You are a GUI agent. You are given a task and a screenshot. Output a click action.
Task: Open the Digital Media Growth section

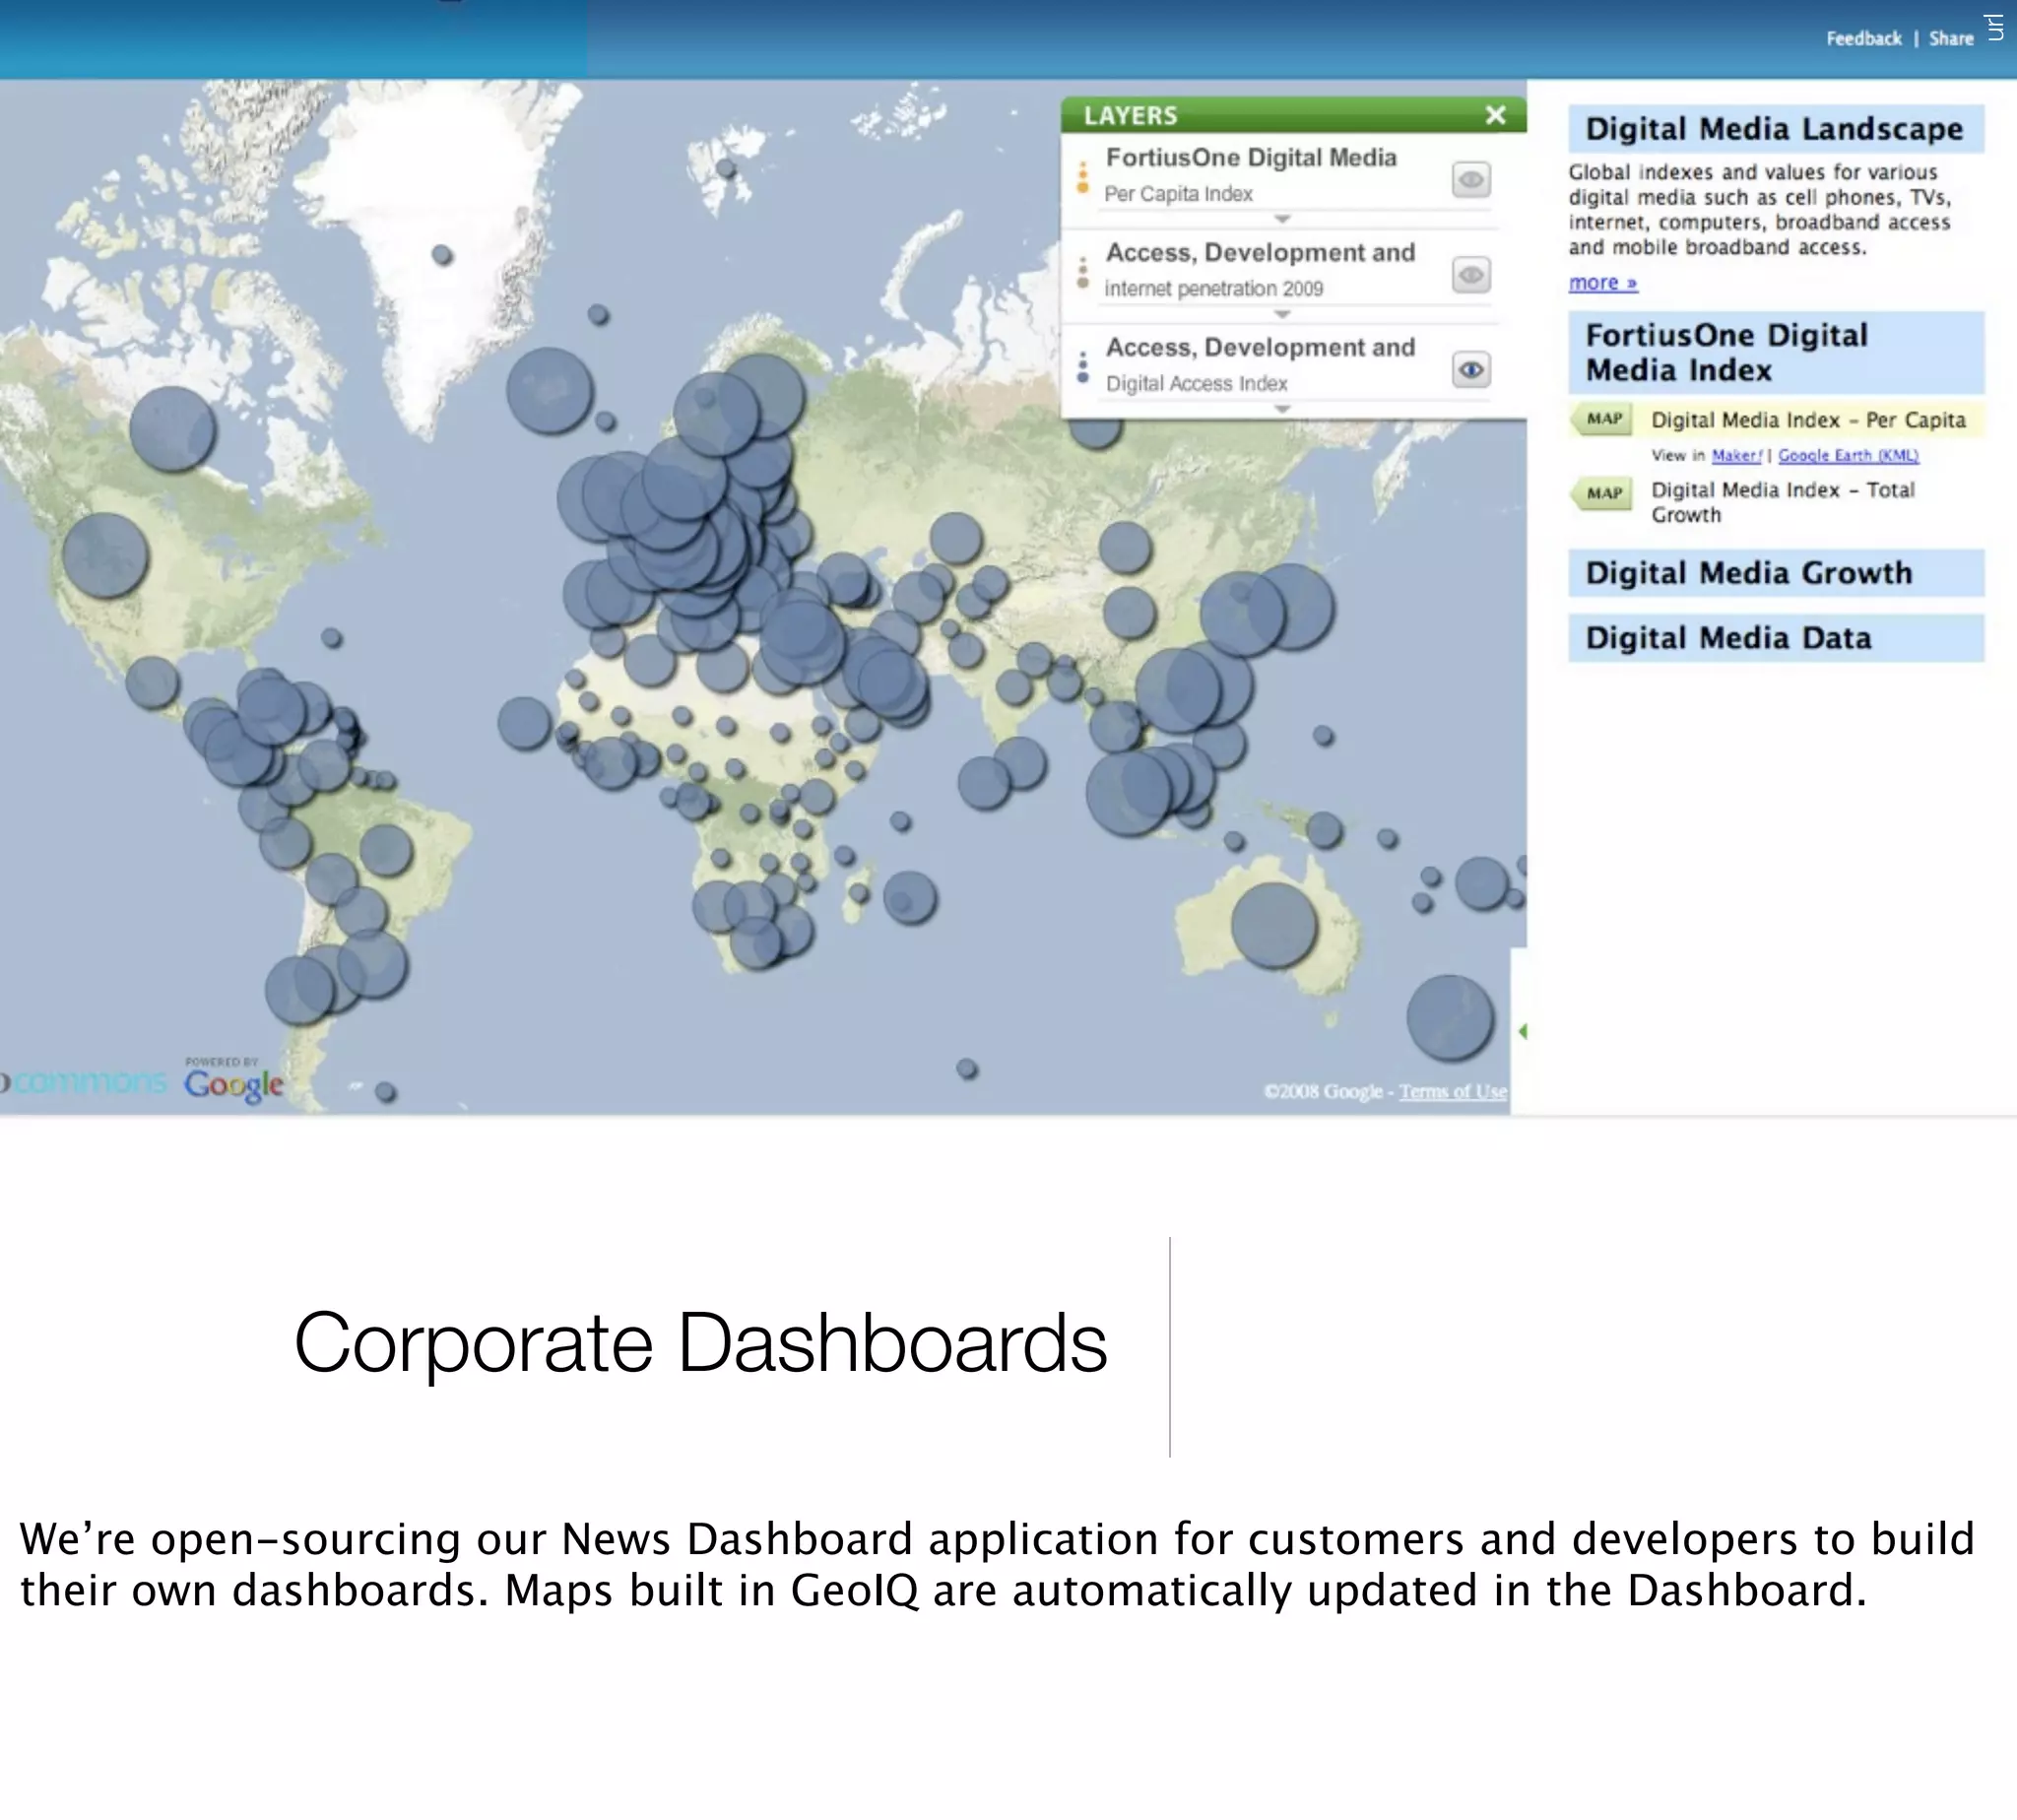point(1776,573)
